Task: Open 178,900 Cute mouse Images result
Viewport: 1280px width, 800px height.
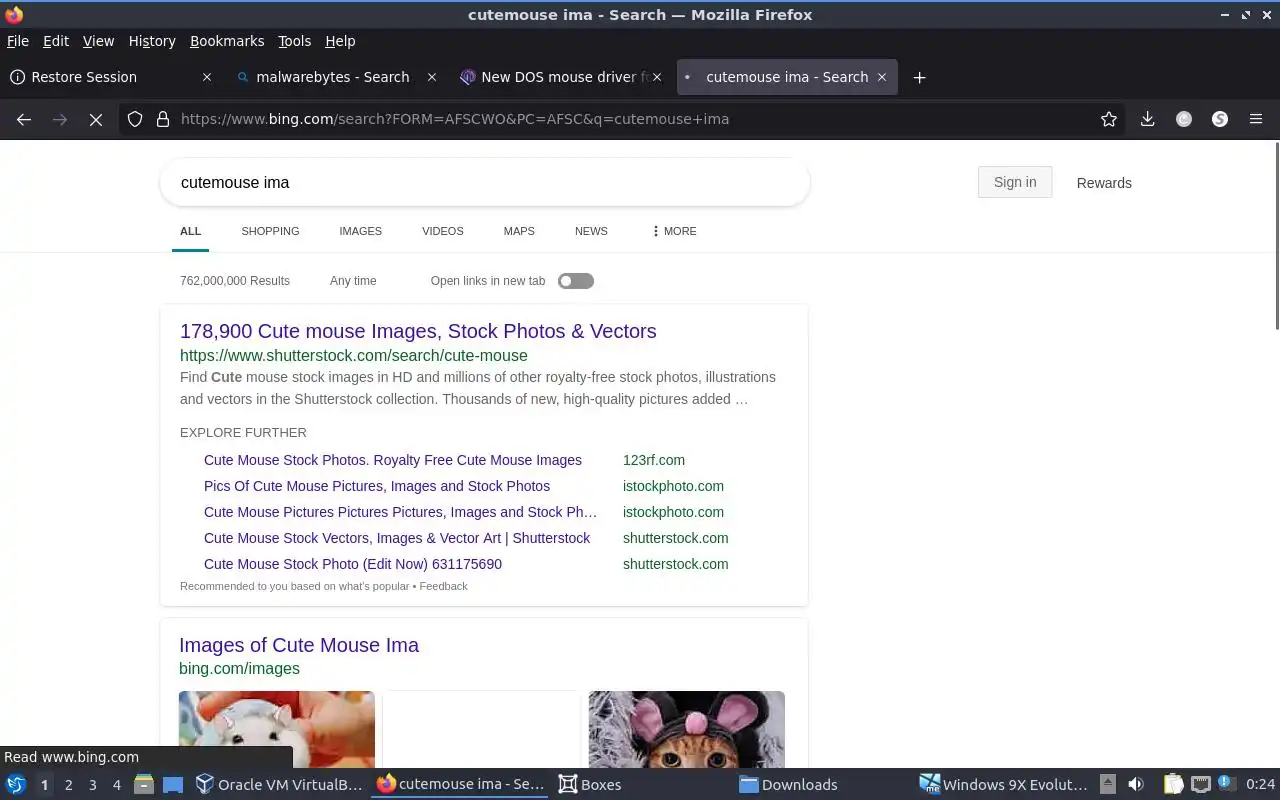Action: (418, 331)
